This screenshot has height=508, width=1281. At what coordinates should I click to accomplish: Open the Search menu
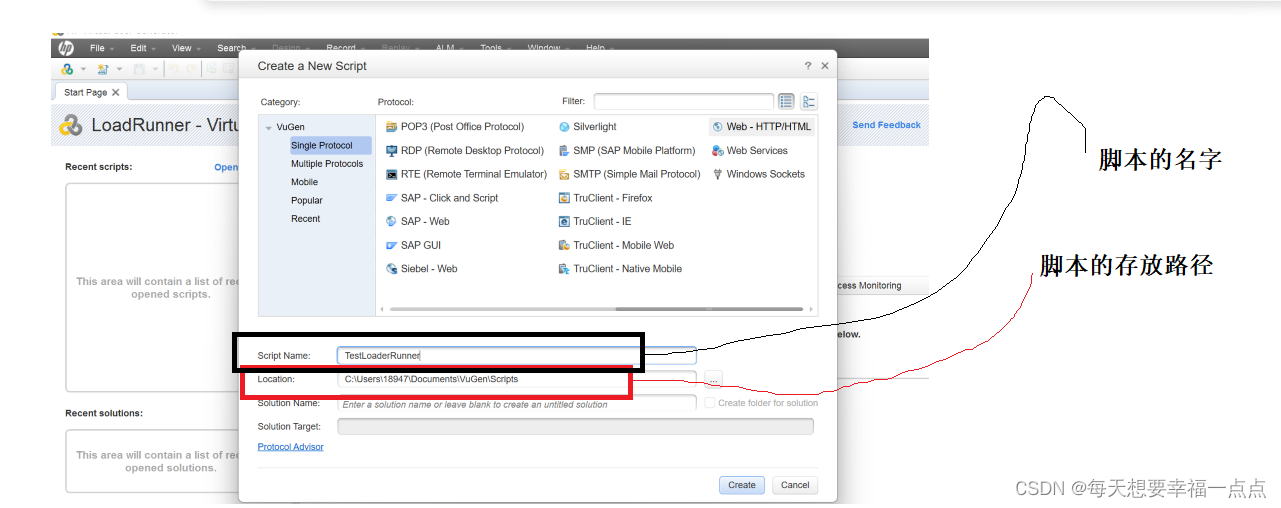231,48
